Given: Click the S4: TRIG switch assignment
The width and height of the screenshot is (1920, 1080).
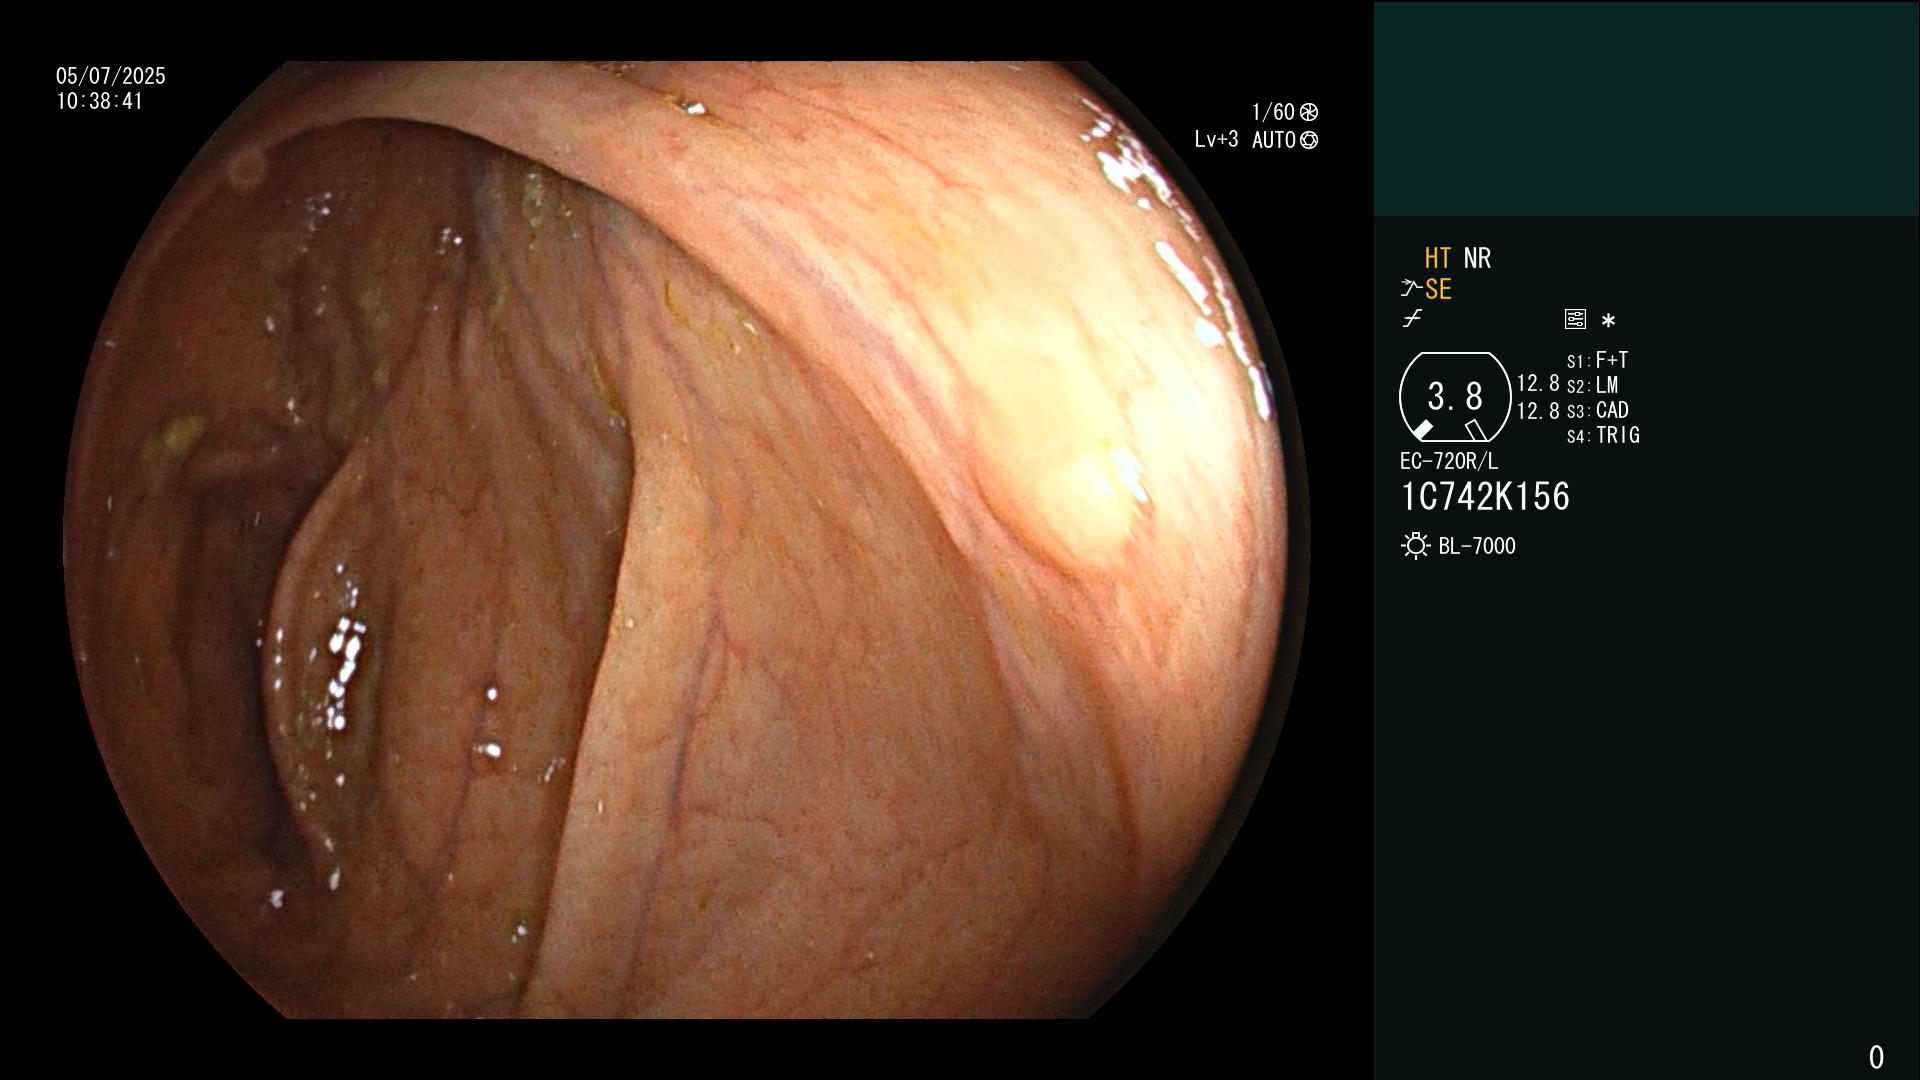Looking at the screenshot, I should click(1604, 435).
